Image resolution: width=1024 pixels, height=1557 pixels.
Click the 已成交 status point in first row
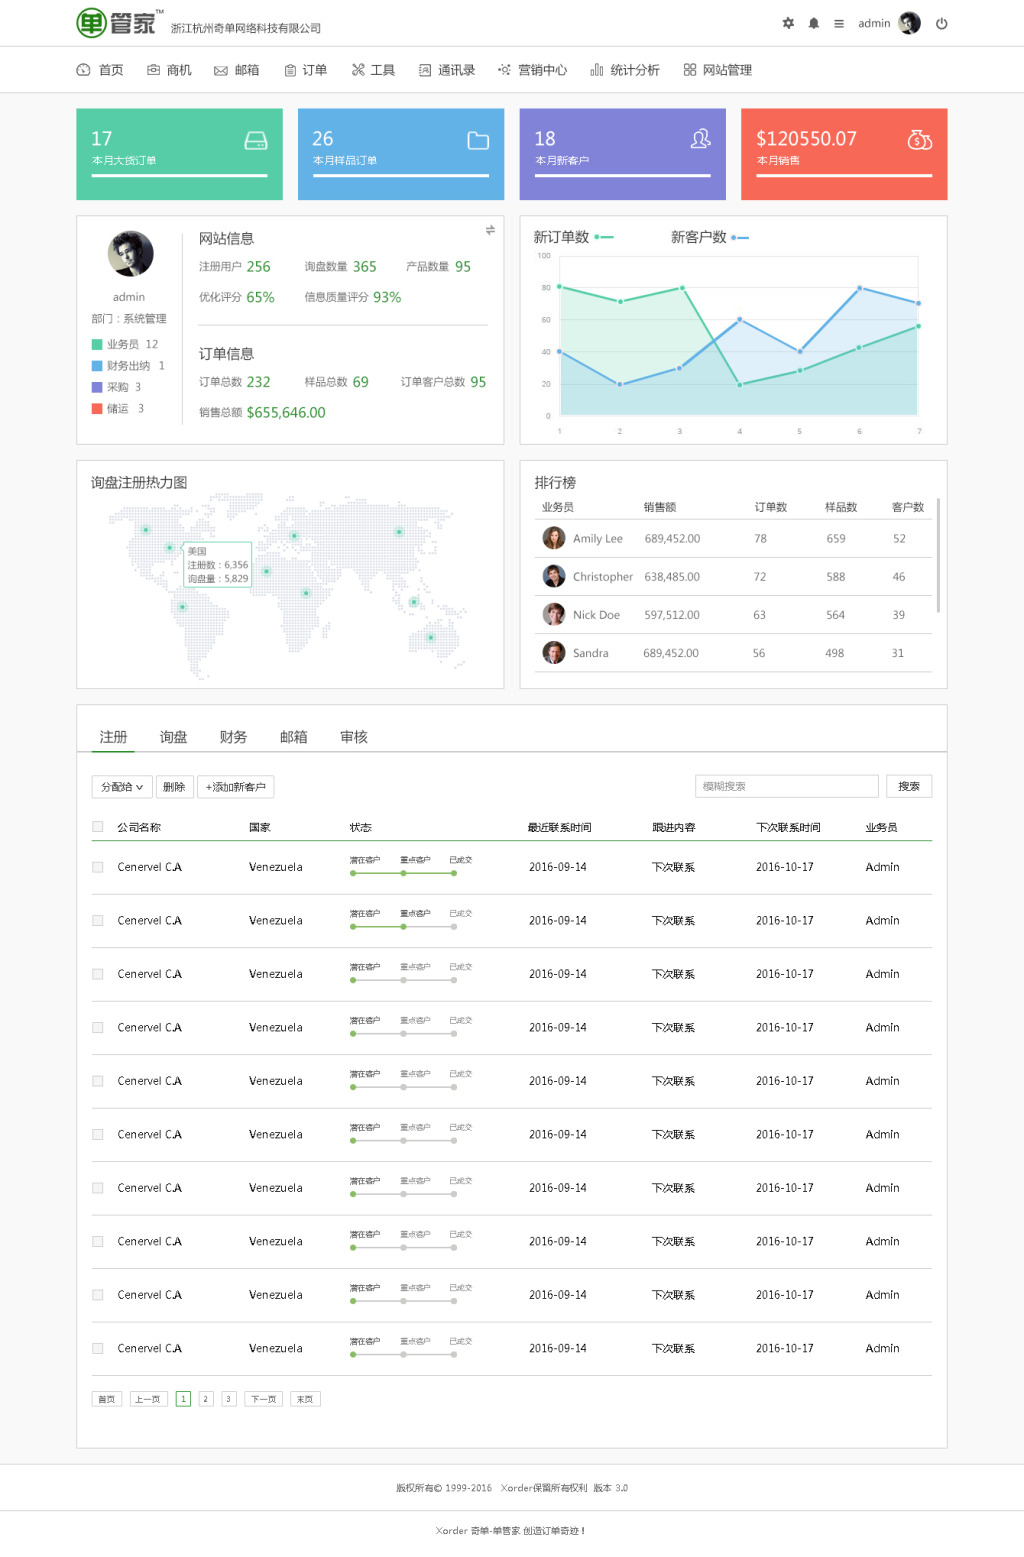click(454, 873)
